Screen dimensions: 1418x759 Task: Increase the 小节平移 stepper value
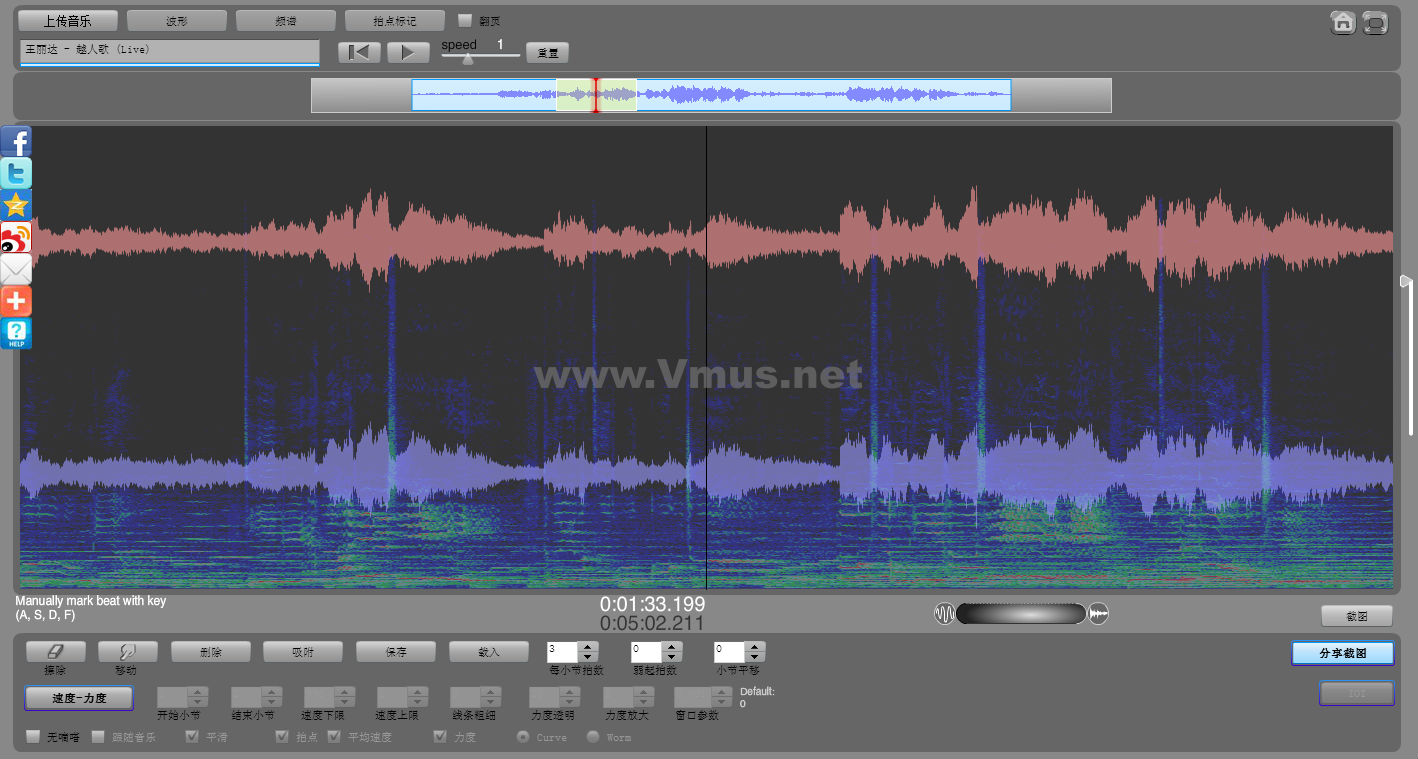(755, 647)
